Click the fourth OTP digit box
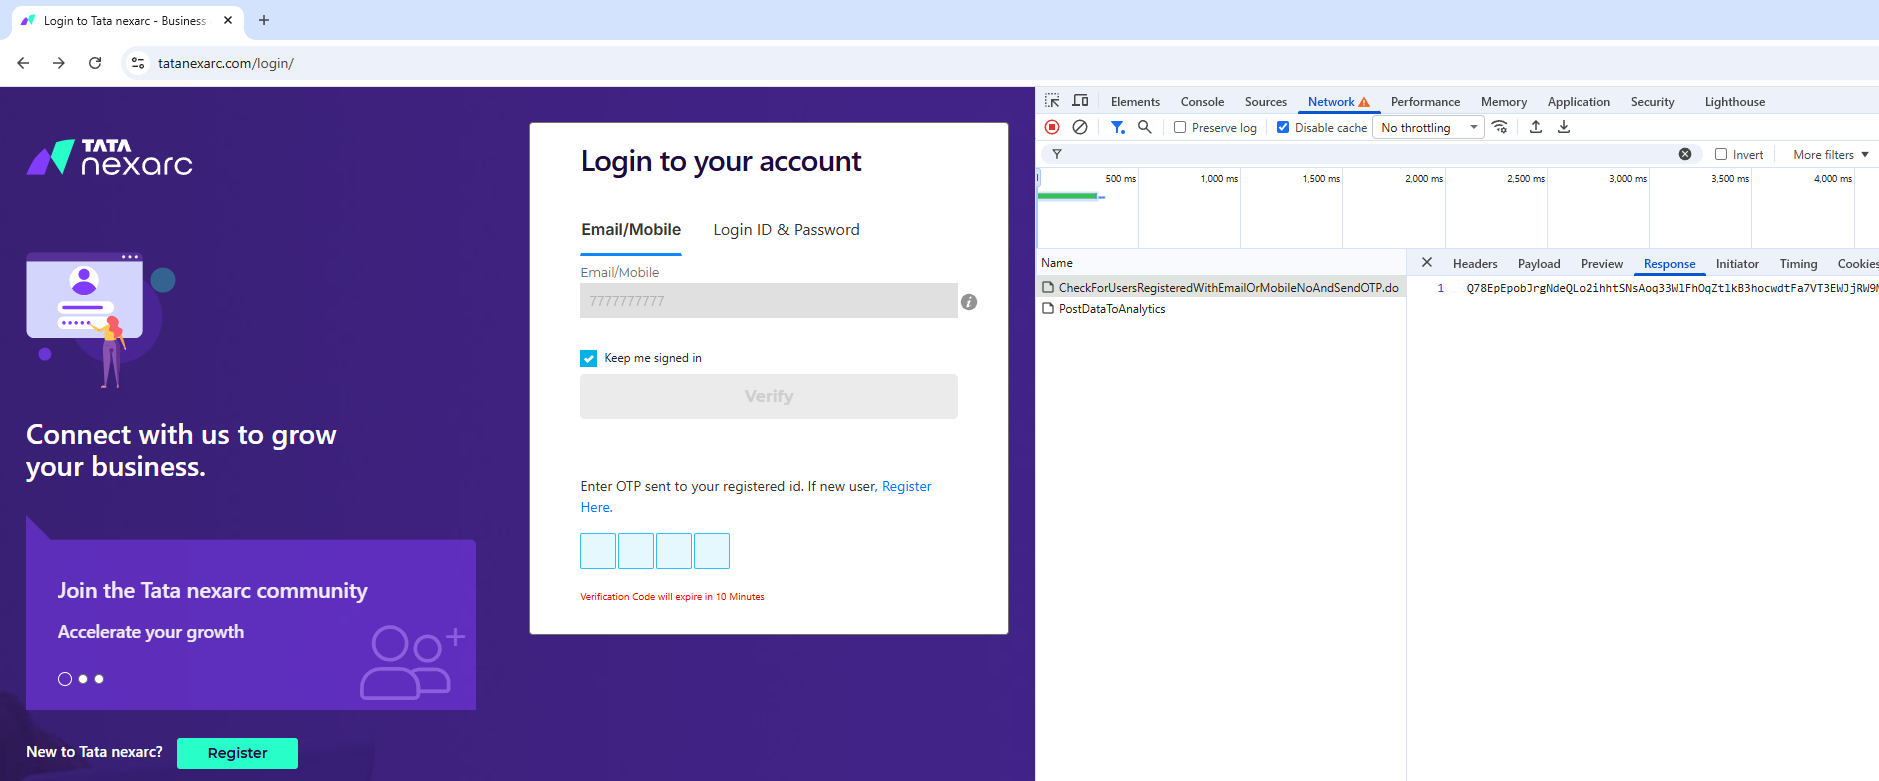 712,551
